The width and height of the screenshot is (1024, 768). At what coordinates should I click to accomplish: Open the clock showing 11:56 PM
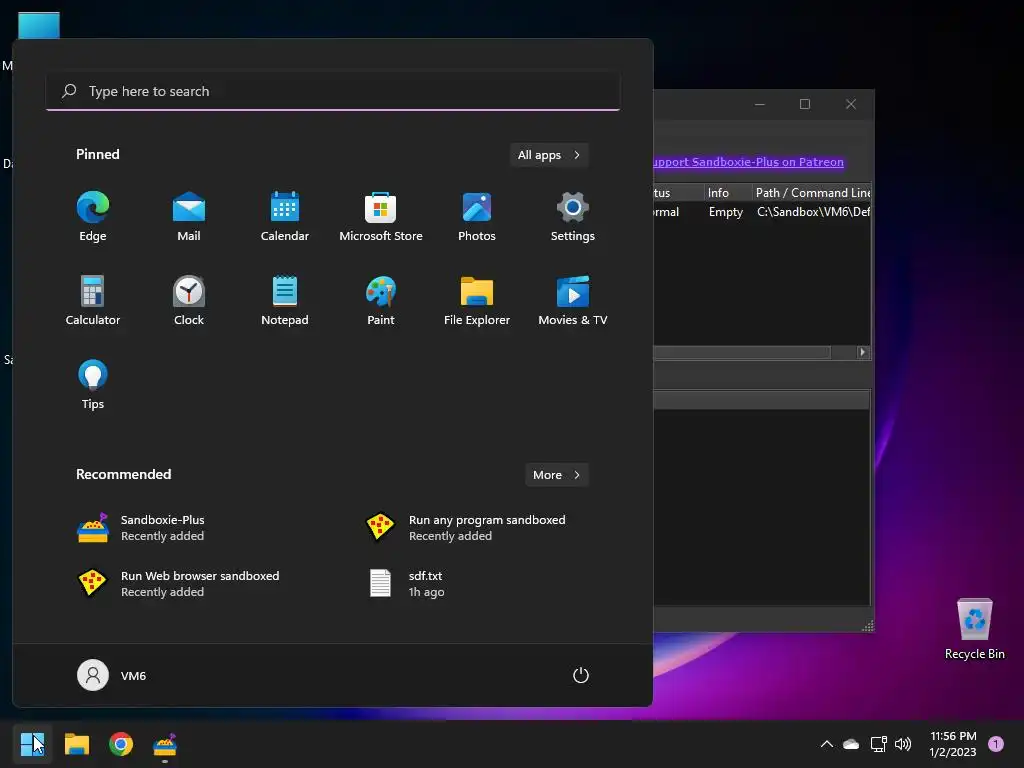tap(952, 744)
